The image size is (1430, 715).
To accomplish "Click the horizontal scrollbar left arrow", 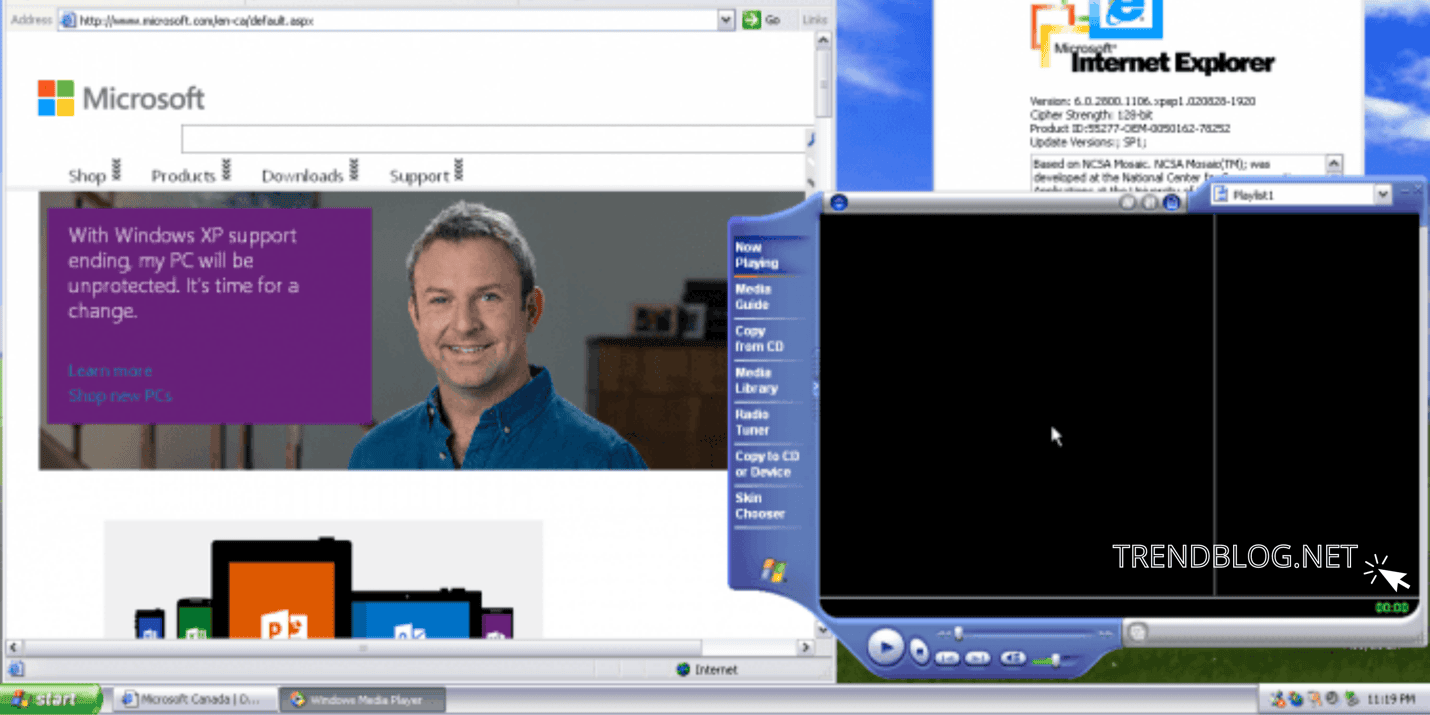I will 14,648.
